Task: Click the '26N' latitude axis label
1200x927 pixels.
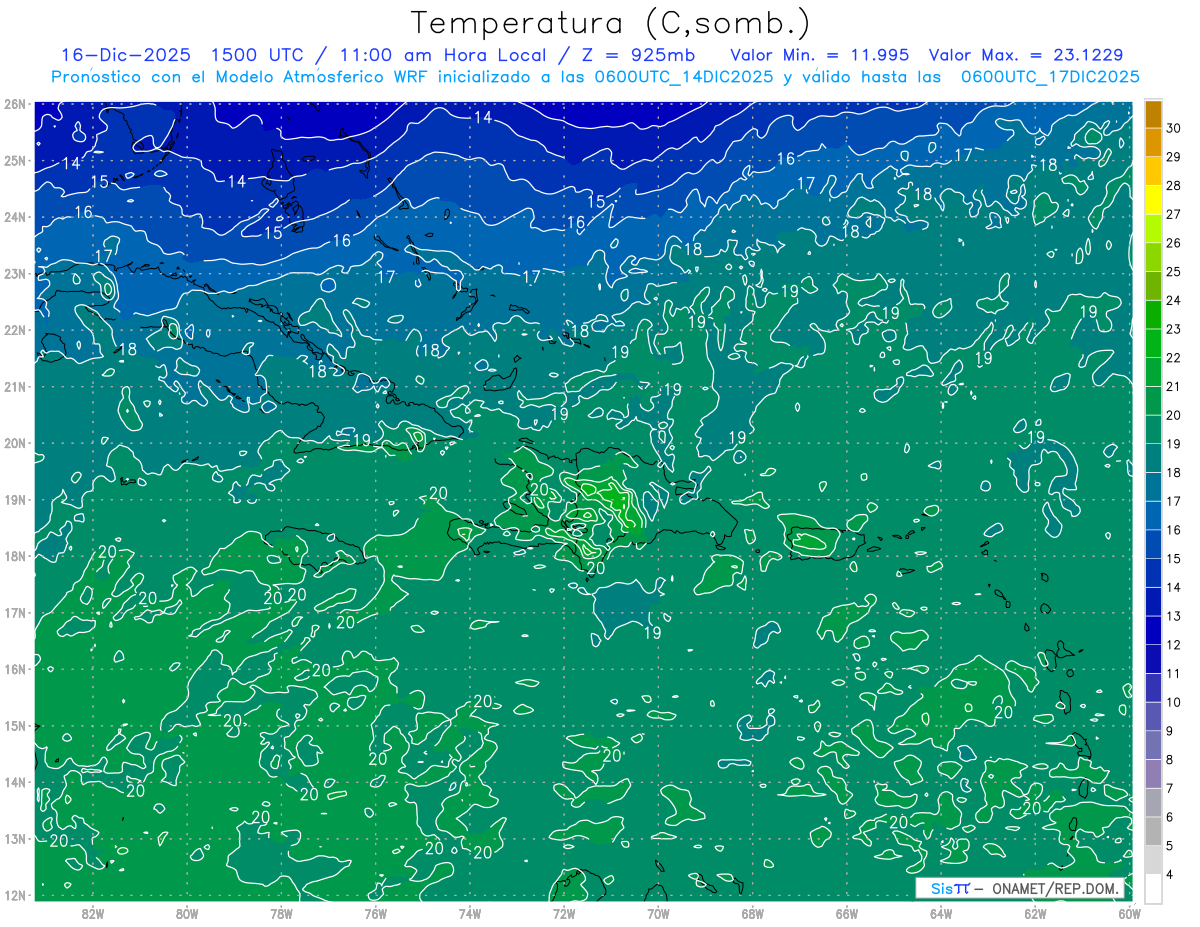Action: tap(14, 104)
